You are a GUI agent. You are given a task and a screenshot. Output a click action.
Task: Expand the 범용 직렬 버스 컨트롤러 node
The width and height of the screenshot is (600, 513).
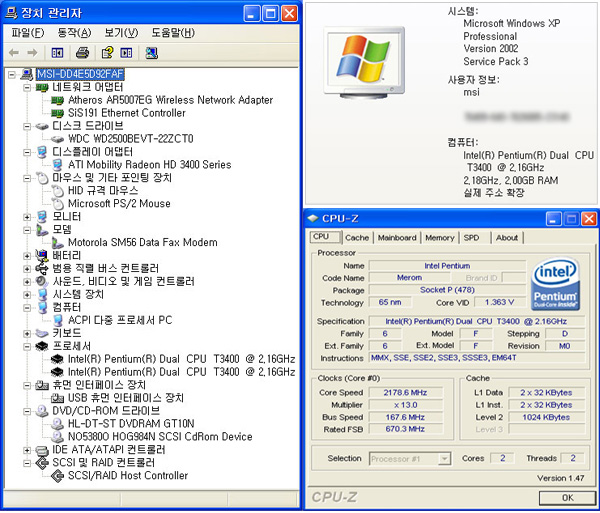[27, 269]
